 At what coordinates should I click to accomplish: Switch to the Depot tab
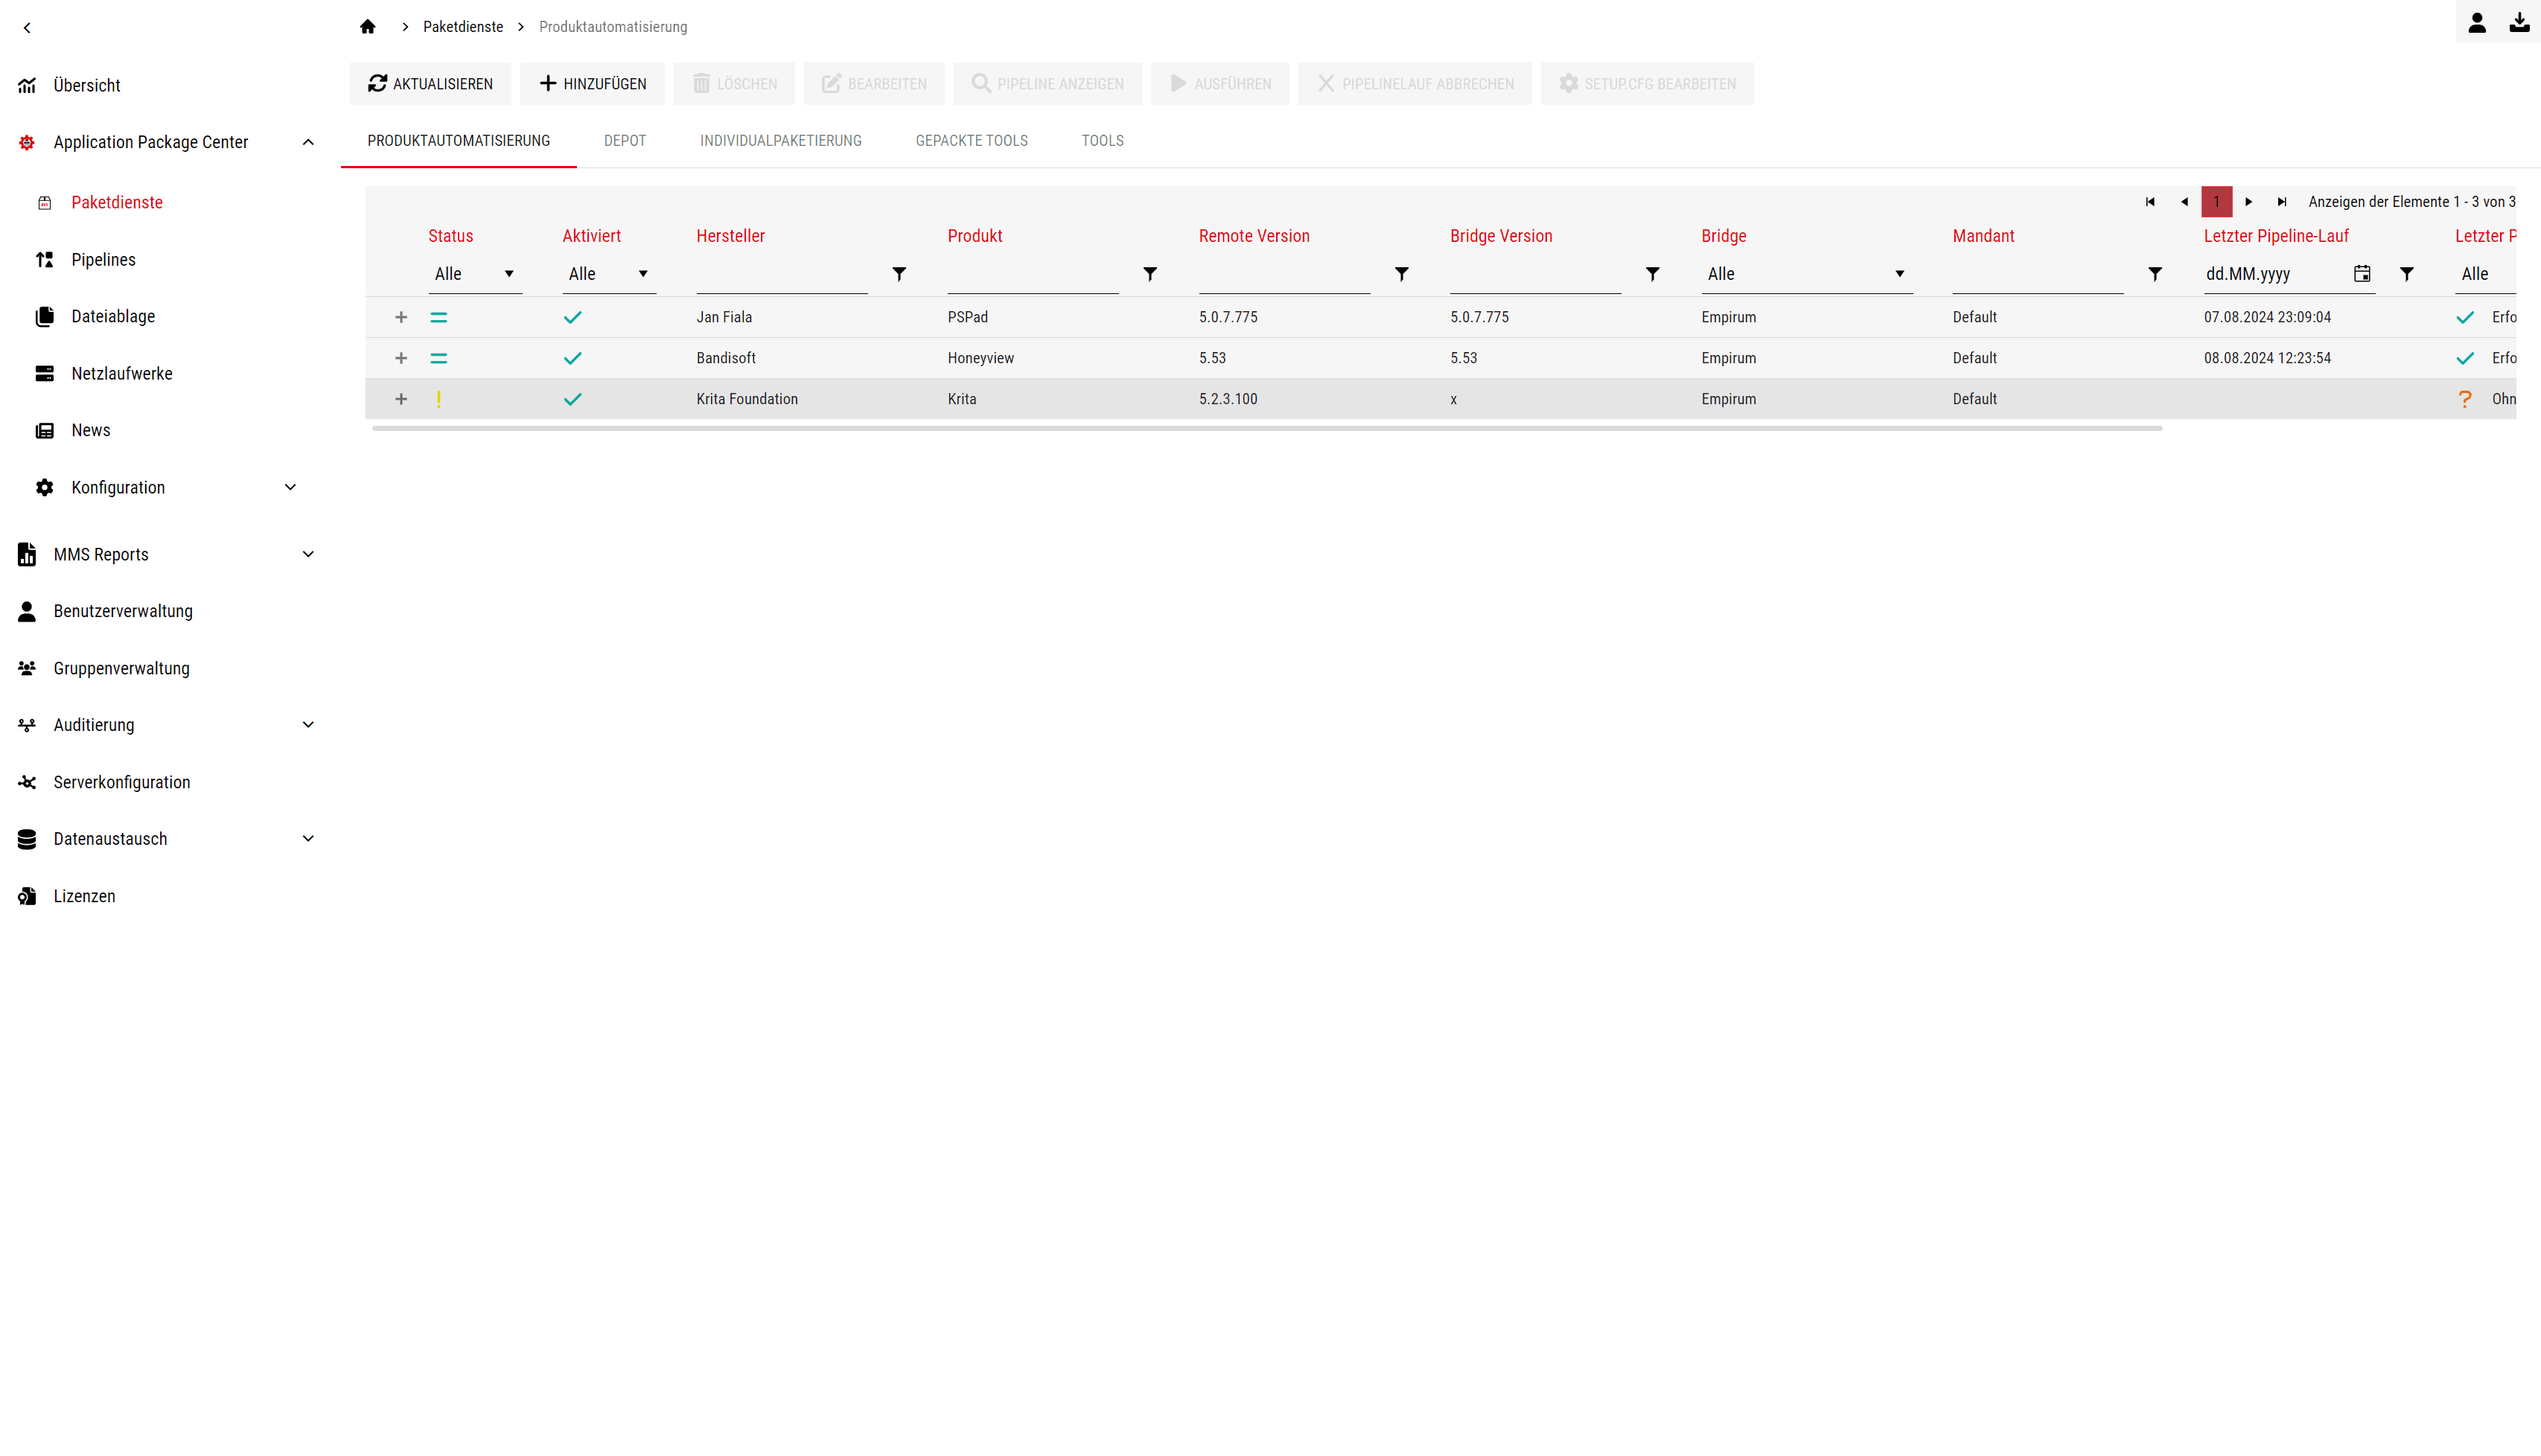coord(625,141)
